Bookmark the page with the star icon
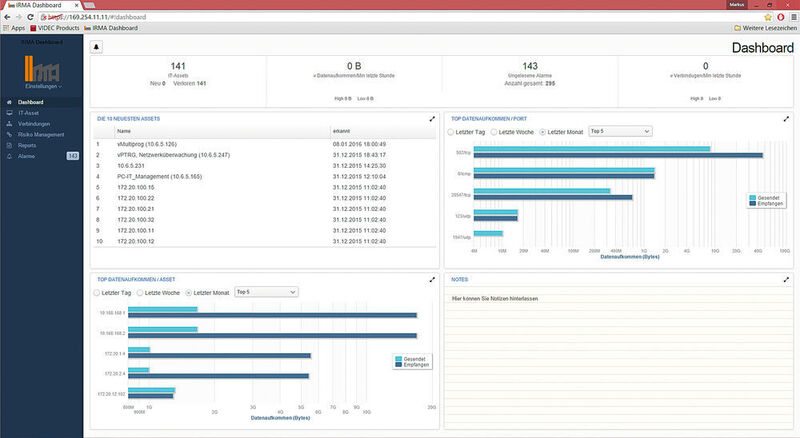Viewport: 800px width, 438px height. pyautogui.click(x=768, y=17)
